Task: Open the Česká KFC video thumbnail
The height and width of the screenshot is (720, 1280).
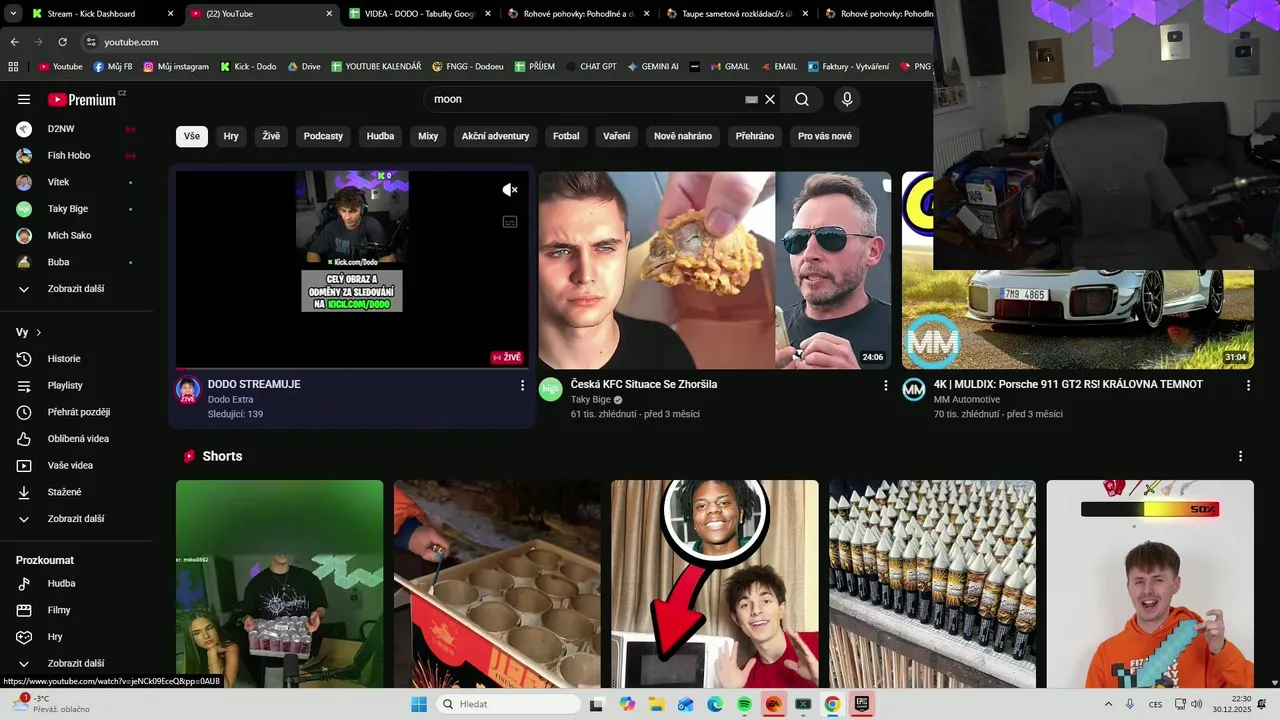Action: [x=715, y=270]
